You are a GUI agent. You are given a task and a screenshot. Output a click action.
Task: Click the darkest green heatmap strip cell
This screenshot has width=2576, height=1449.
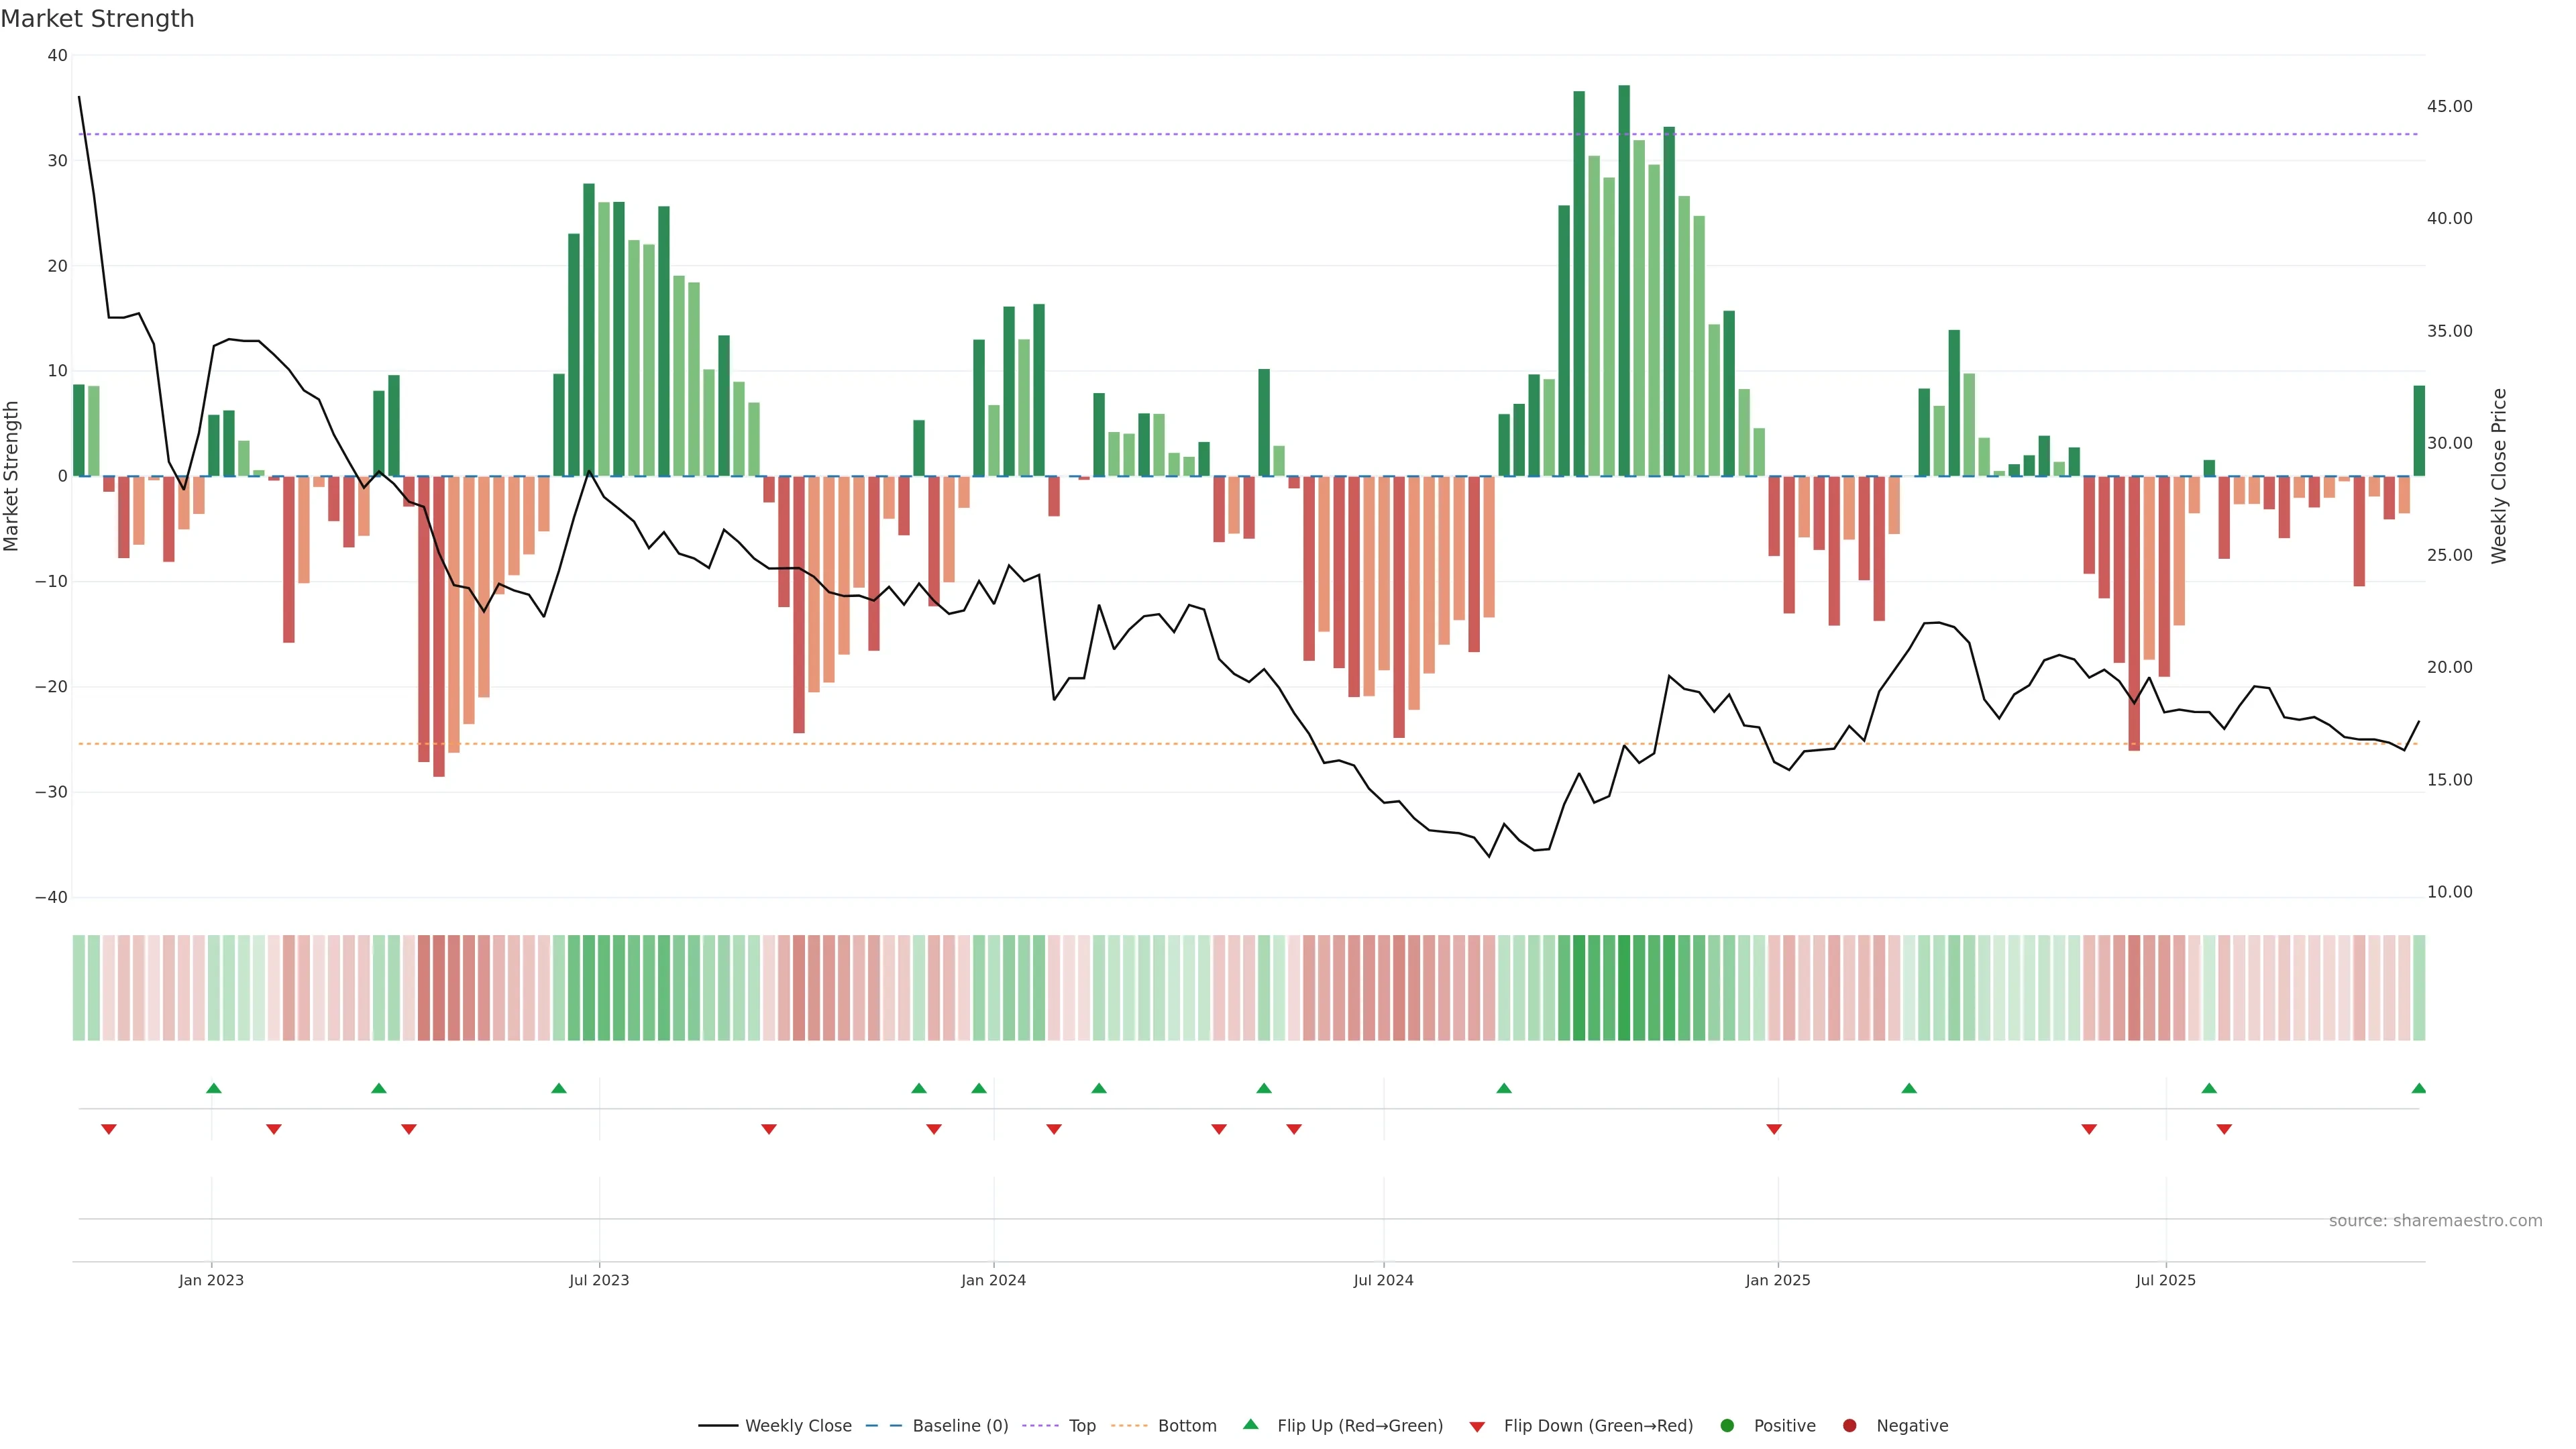1624,988
